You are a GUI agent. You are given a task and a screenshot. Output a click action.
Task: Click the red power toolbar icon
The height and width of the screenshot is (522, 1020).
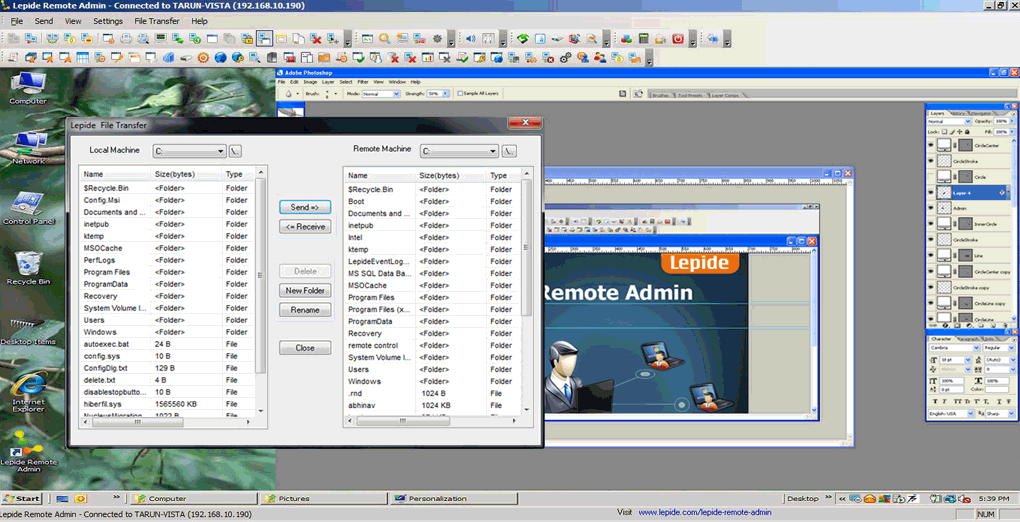(678, 38)
